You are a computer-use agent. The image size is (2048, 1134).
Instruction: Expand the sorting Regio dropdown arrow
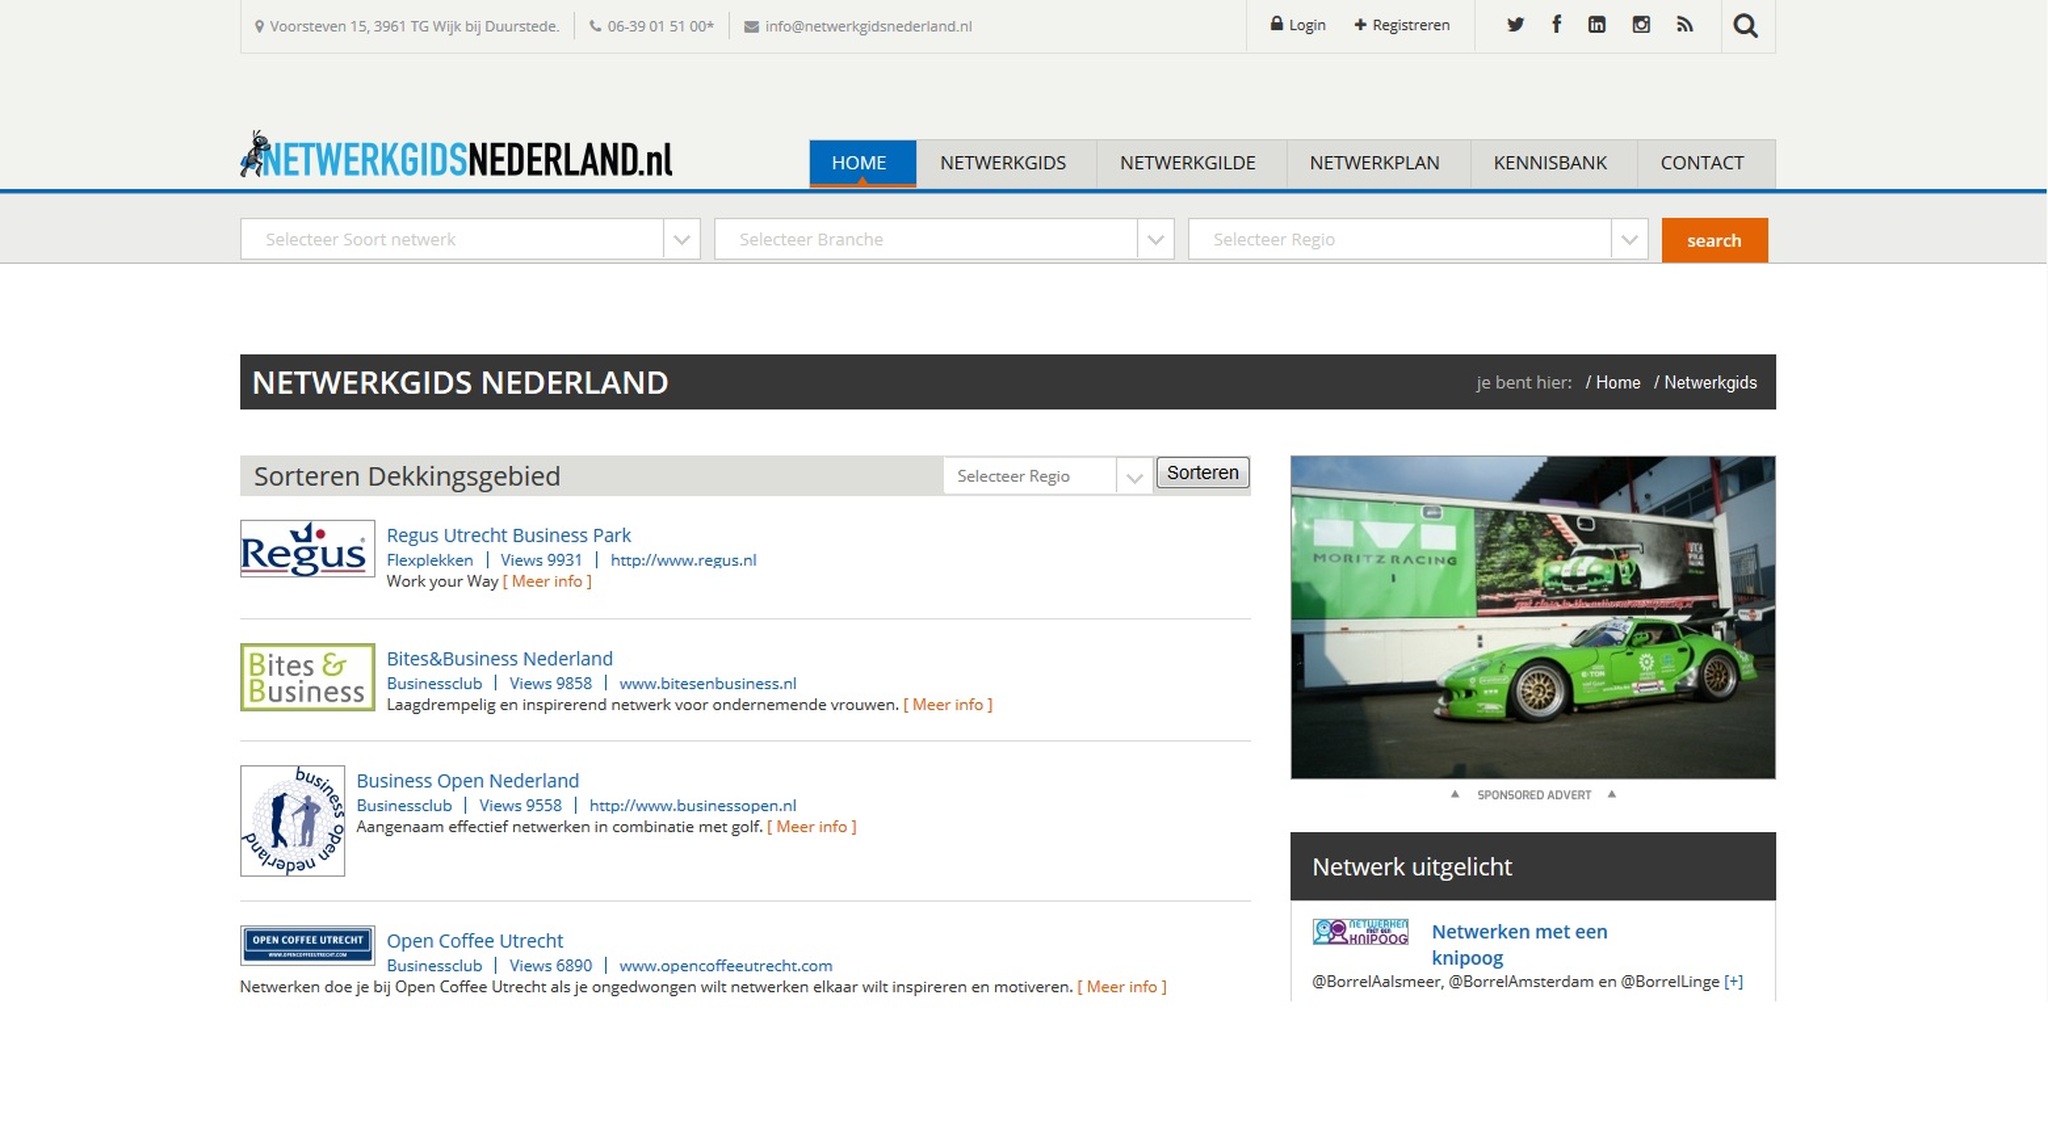1134,477
